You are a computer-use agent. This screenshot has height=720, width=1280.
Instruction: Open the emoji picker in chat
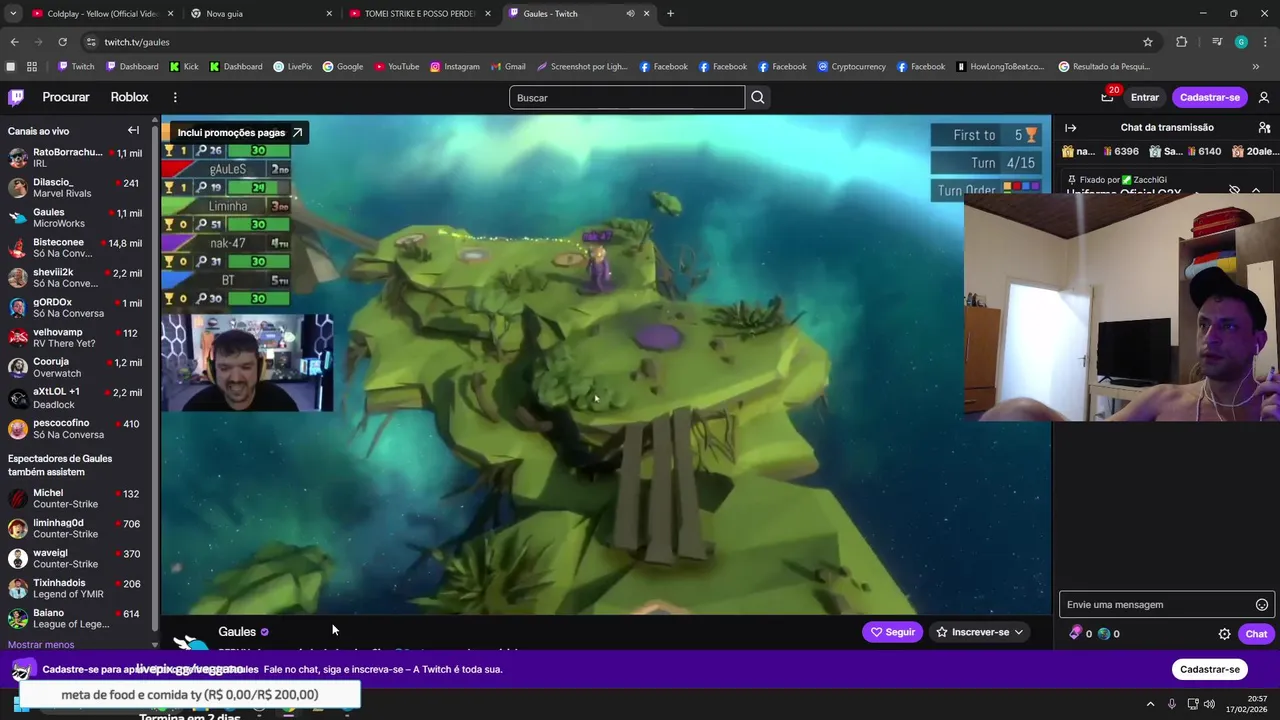[x=1262, y=604]
